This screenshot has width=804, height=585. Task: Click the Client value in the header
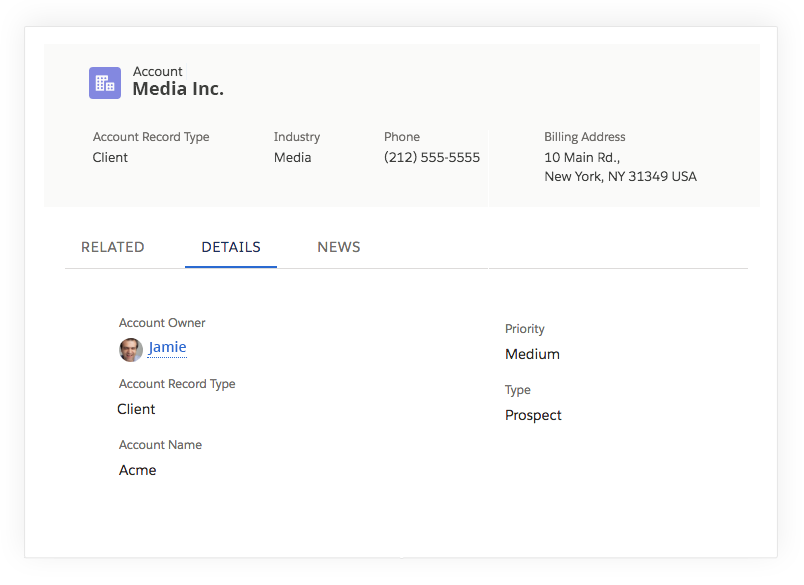click(x=110, y=157)
